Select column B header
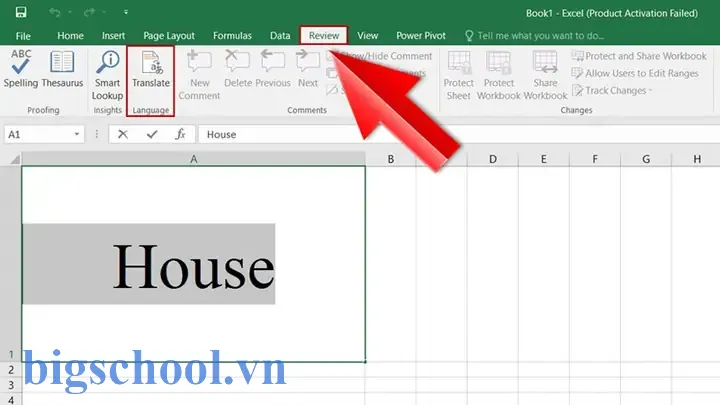720x405 pixels. click(391, 159)
